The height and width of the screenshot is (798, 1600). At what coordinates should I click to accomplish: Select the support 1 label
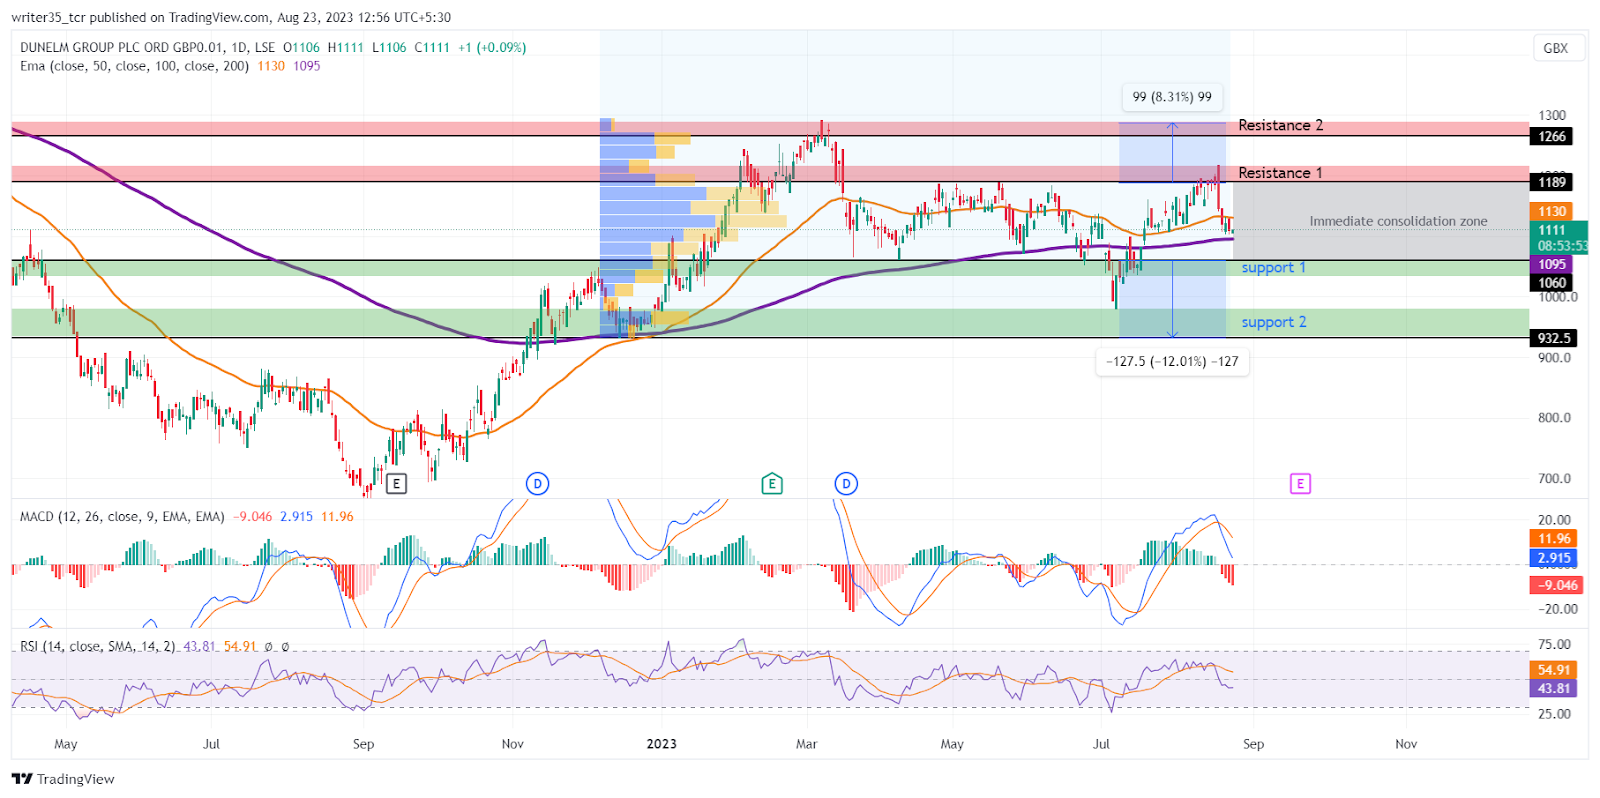click(x=1273, y=268)
